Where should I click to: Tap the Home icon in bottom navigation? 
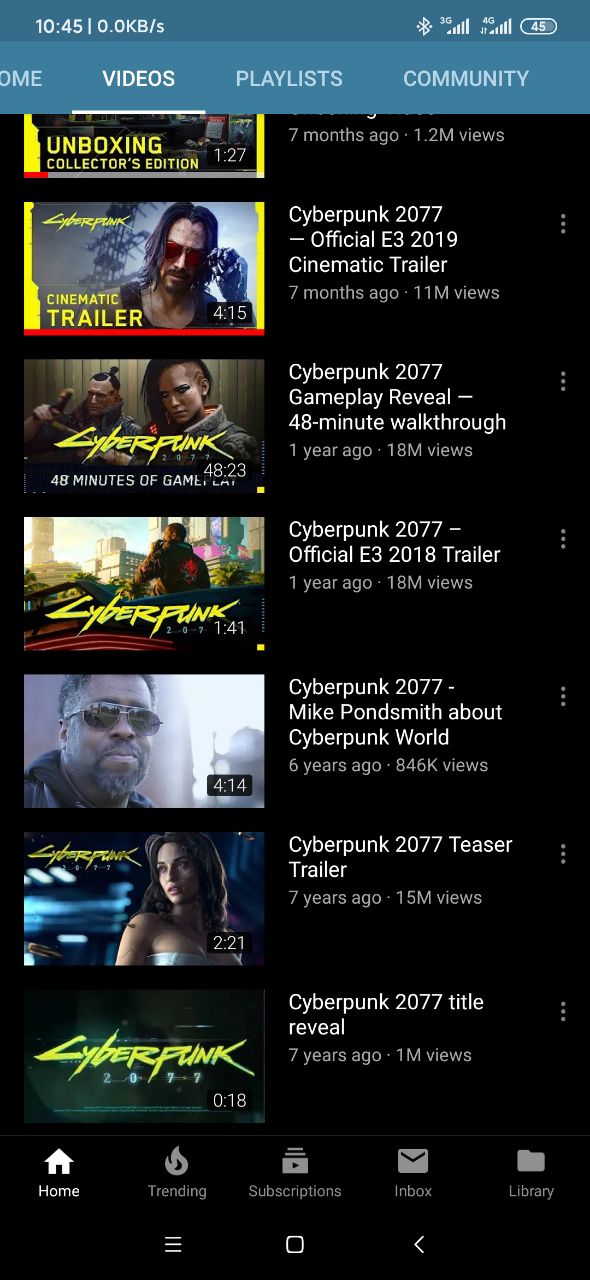[x=59, y=1161]
